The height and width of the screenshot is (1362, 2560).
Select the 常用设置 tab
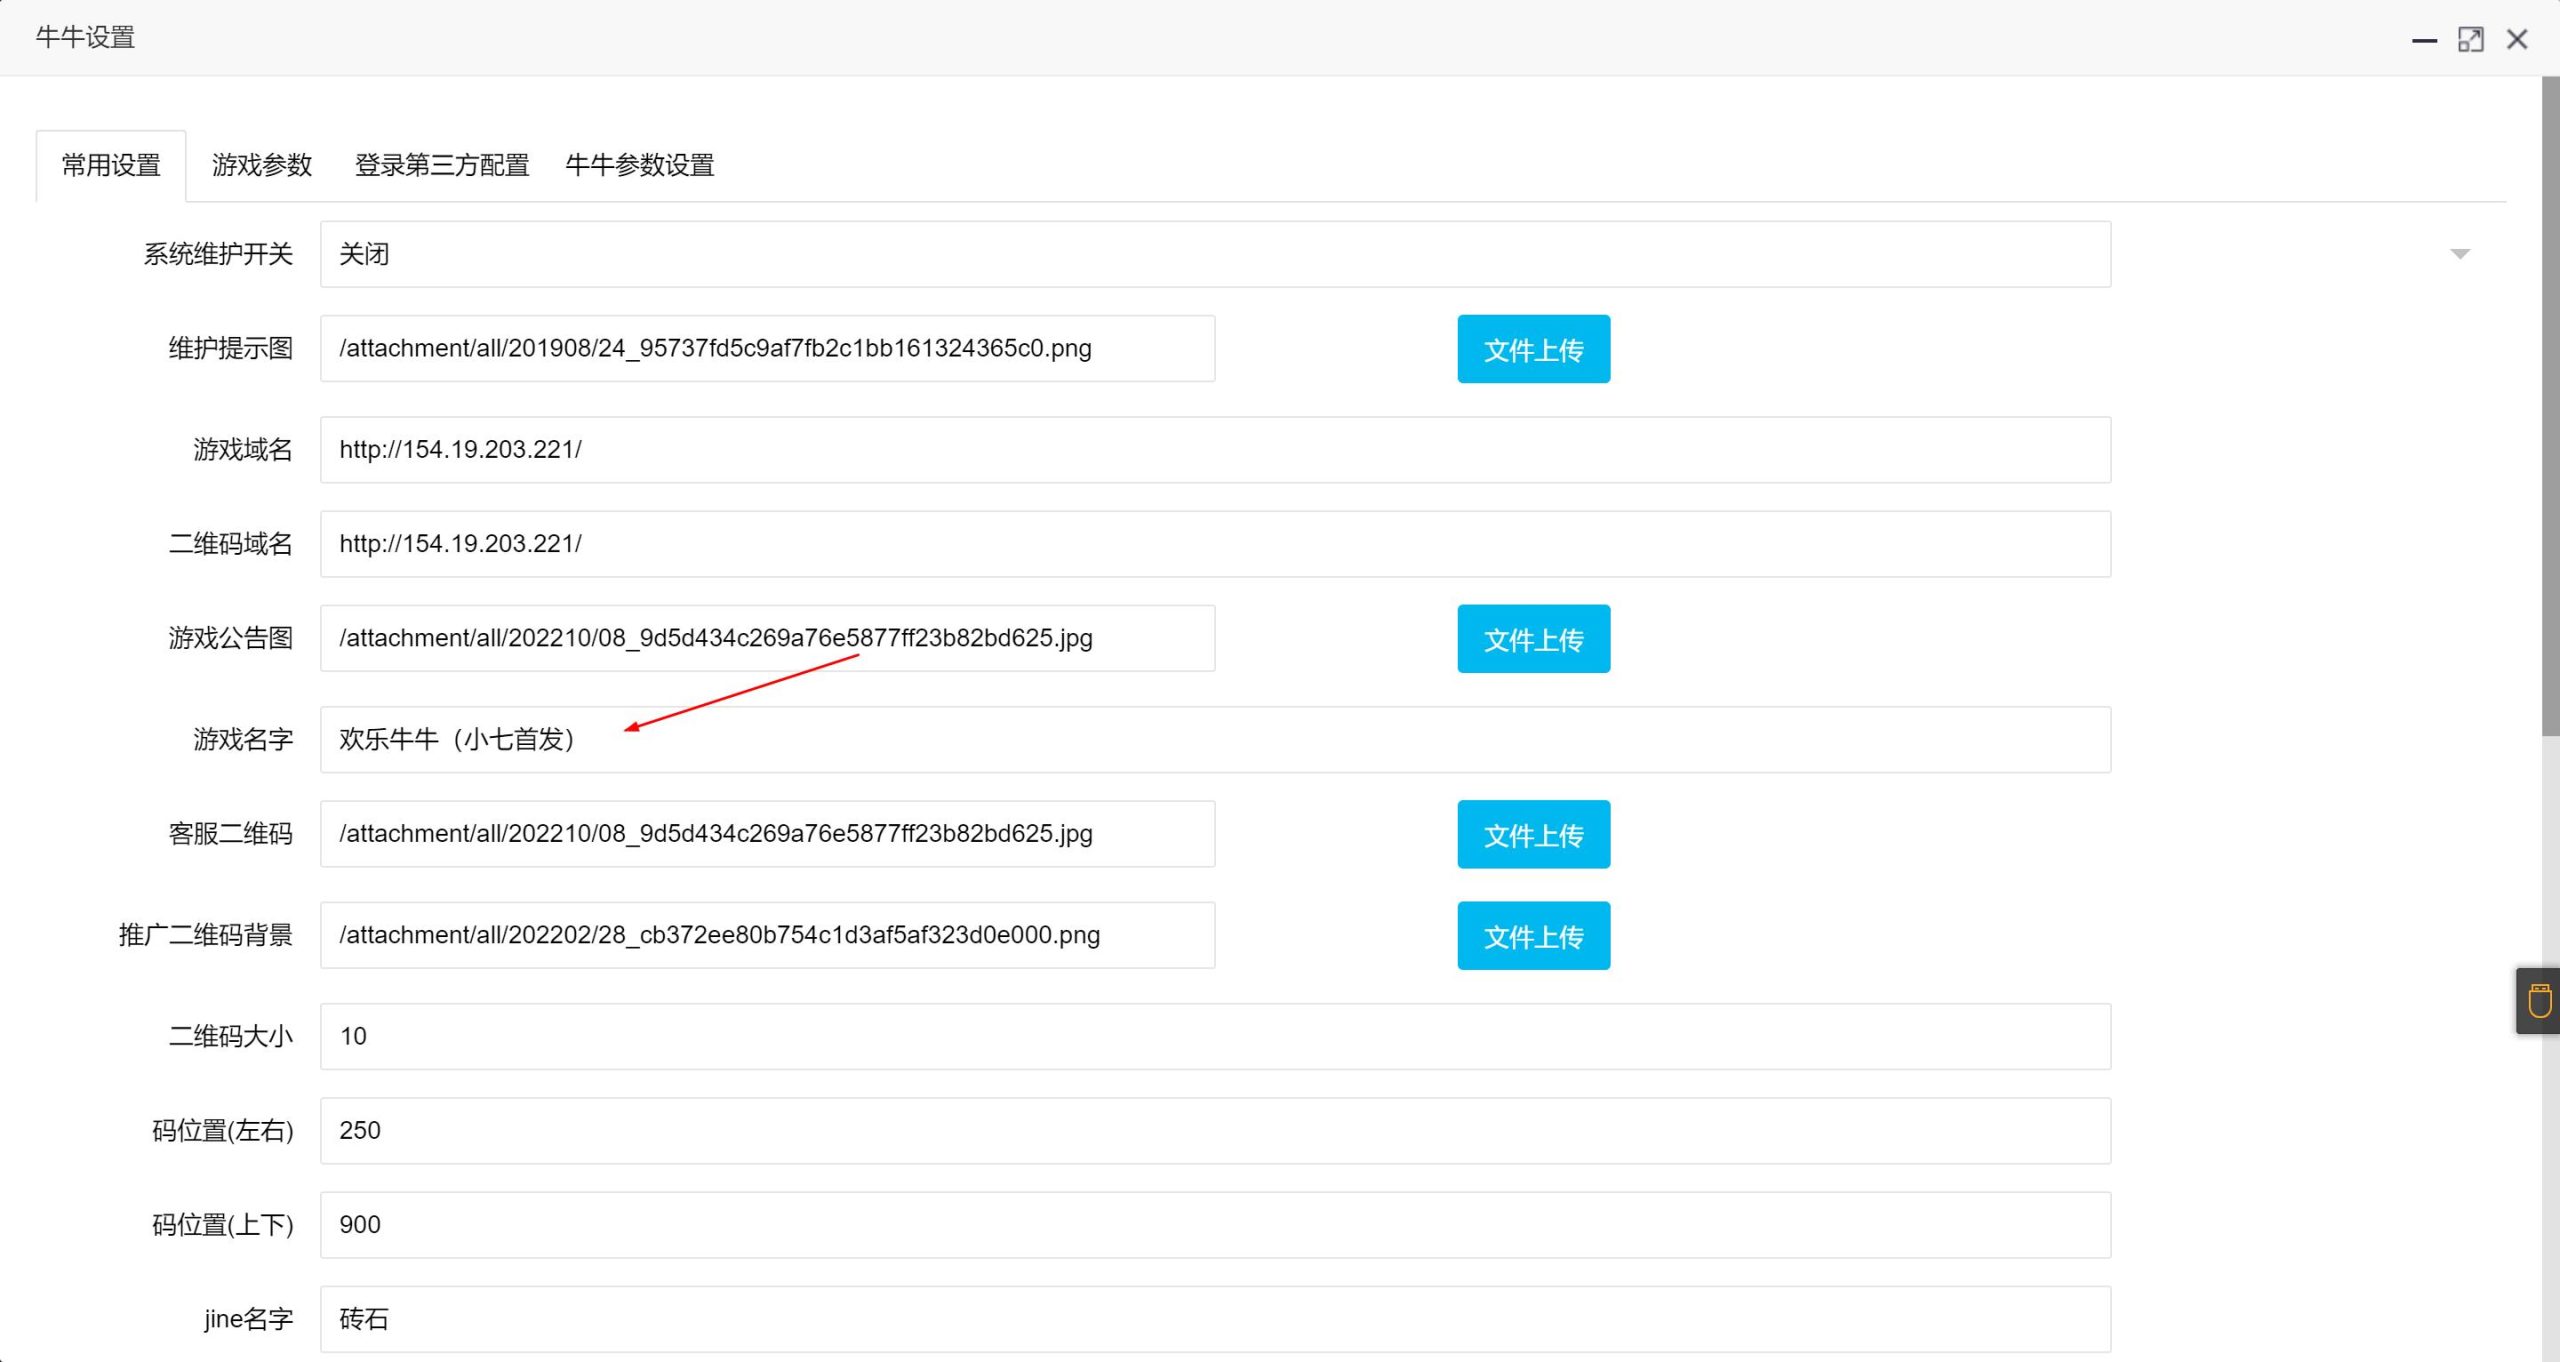coord(111,165)
